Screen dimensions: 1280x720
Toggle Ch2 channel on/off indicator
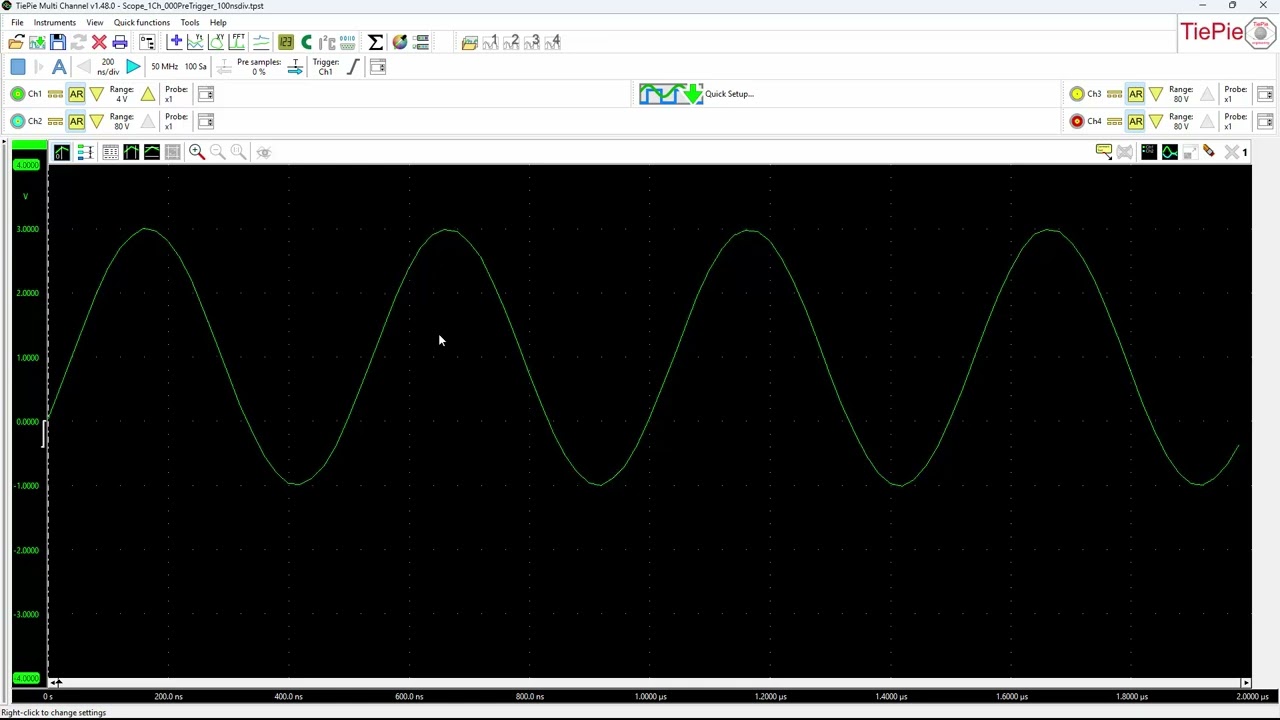pyautogui.click(x=18, y=122)
